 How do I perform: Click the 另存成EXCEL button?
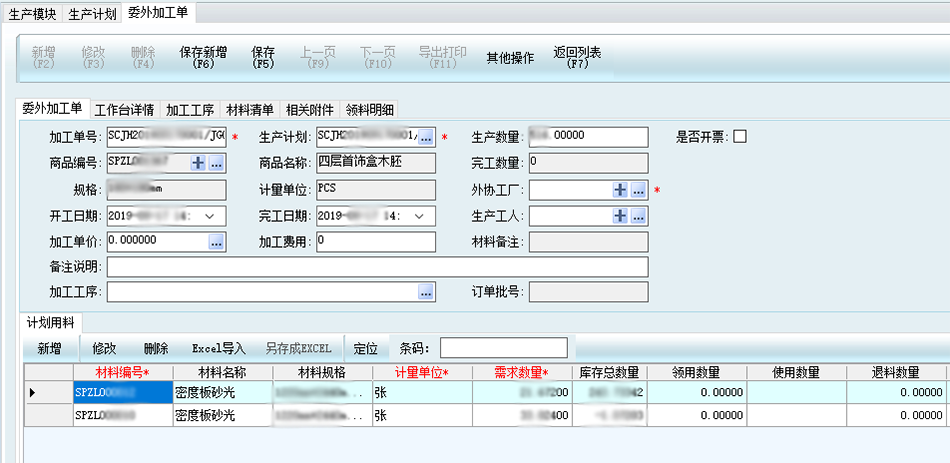tap(298, 348)
